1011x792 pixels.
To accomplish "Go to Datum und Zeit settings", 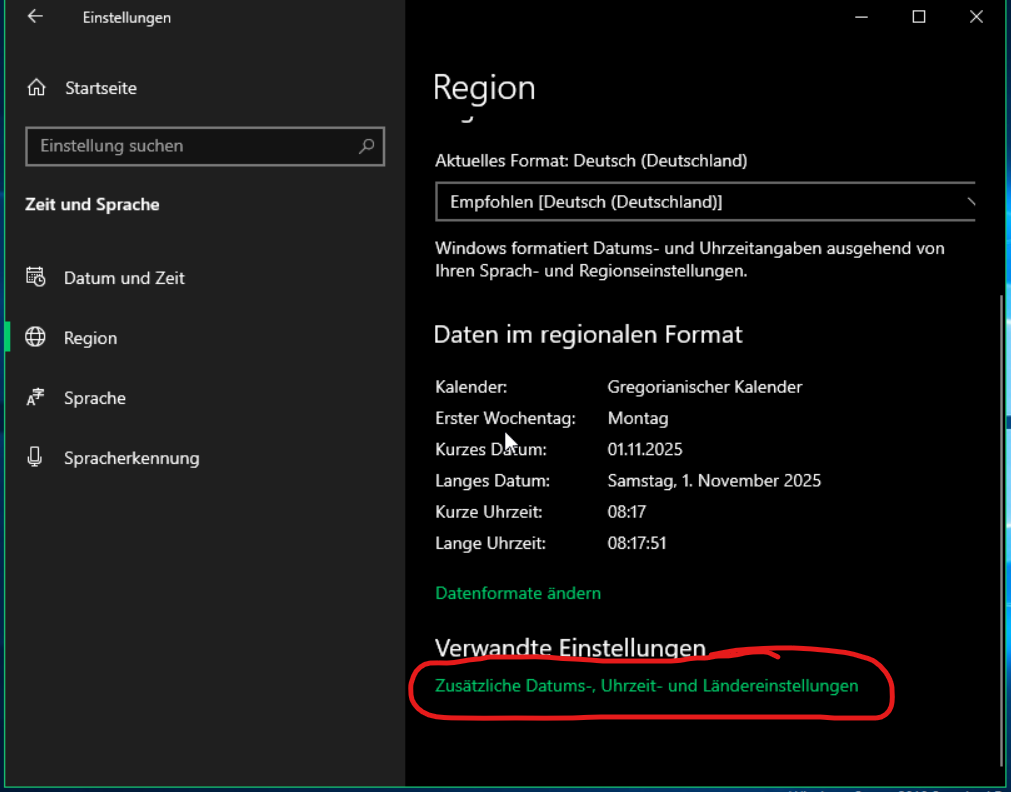I will [124, 278].
